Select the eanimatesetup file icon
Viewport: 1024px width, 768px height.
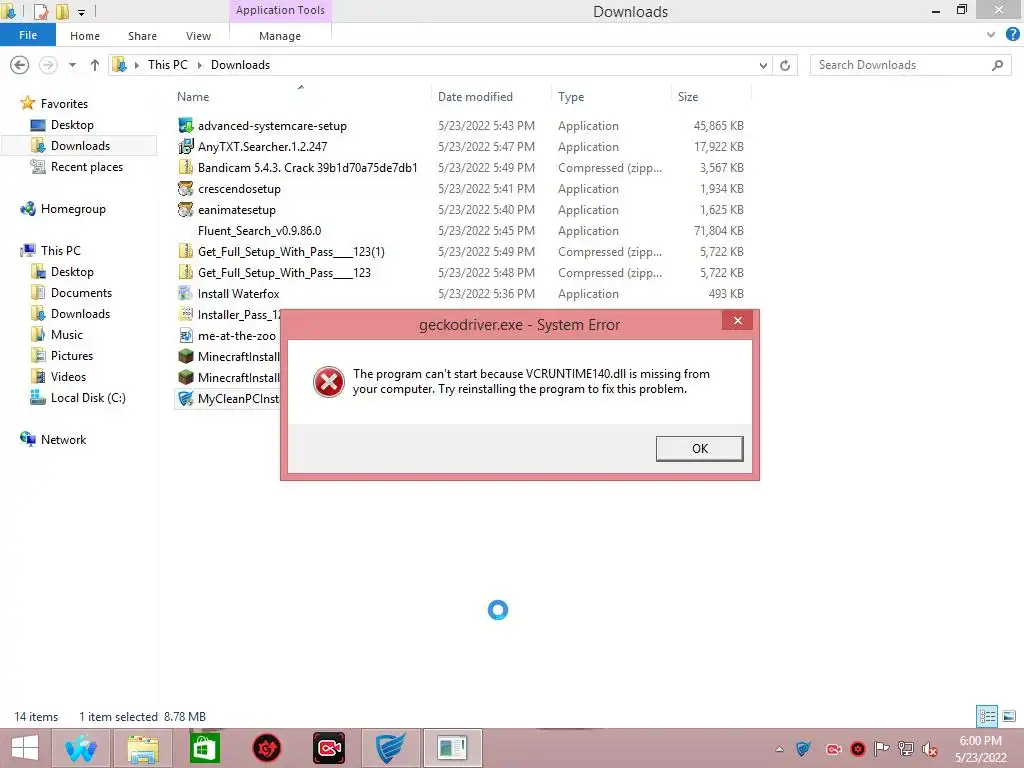(185, 210)
